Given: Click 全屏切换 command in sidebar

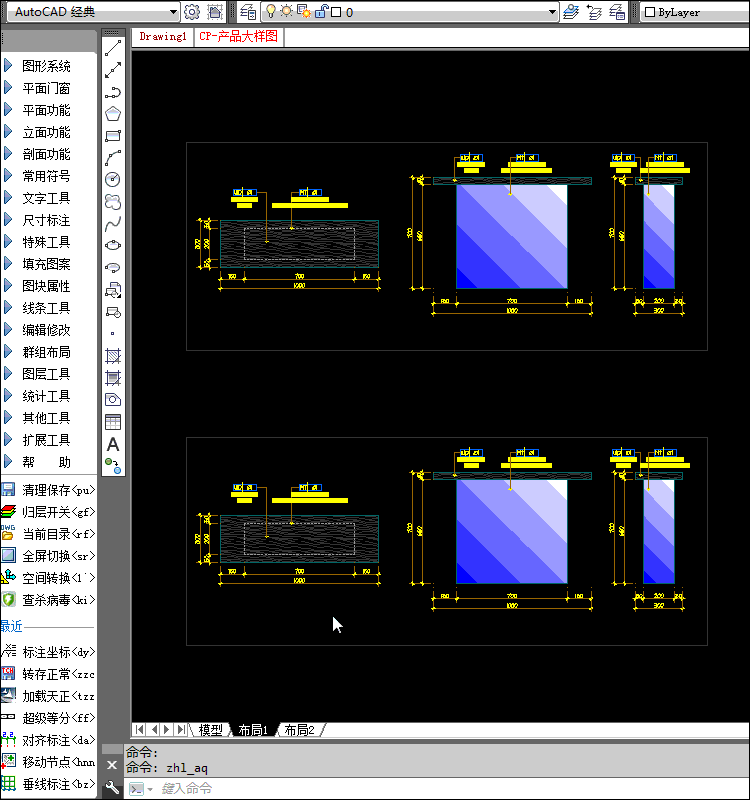Looking at the screenshot, I should pos(57,556).
